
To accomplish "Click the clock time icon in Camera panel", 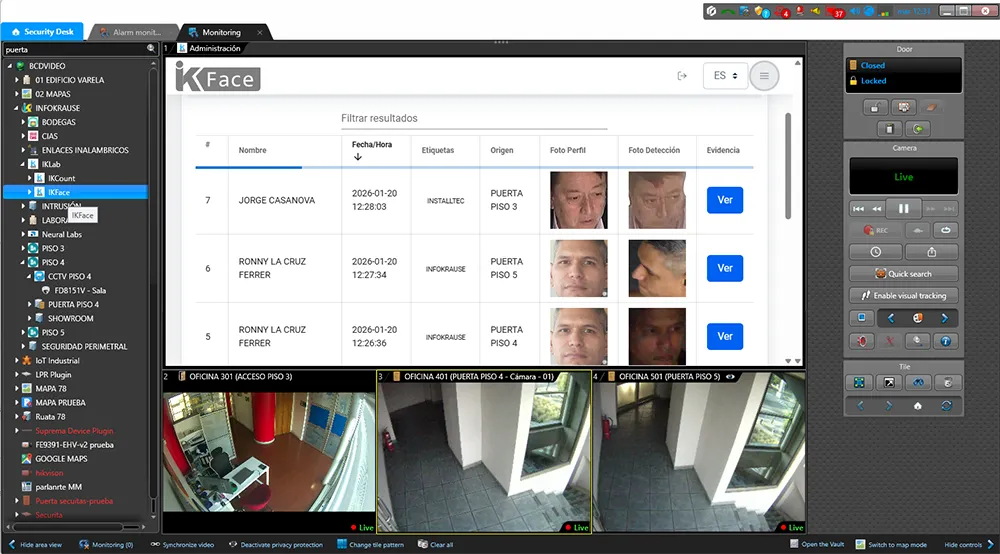I will click(x=876, y=252).
